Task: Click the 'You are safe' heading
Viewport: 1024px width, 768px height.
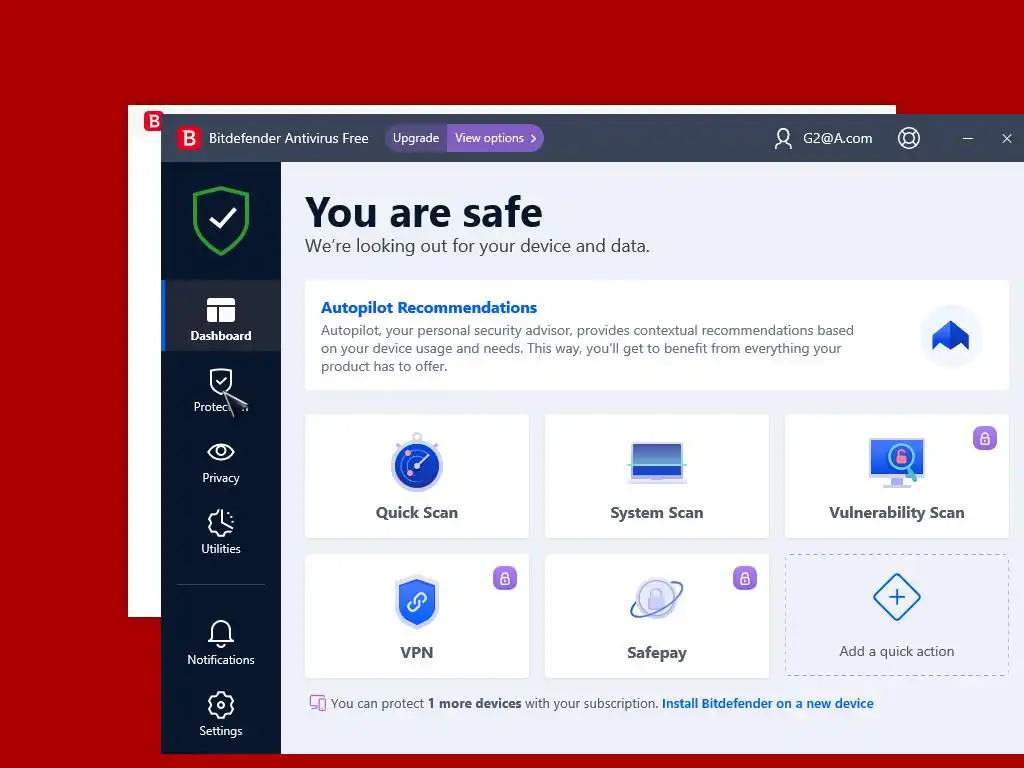Action: (423, 212)
